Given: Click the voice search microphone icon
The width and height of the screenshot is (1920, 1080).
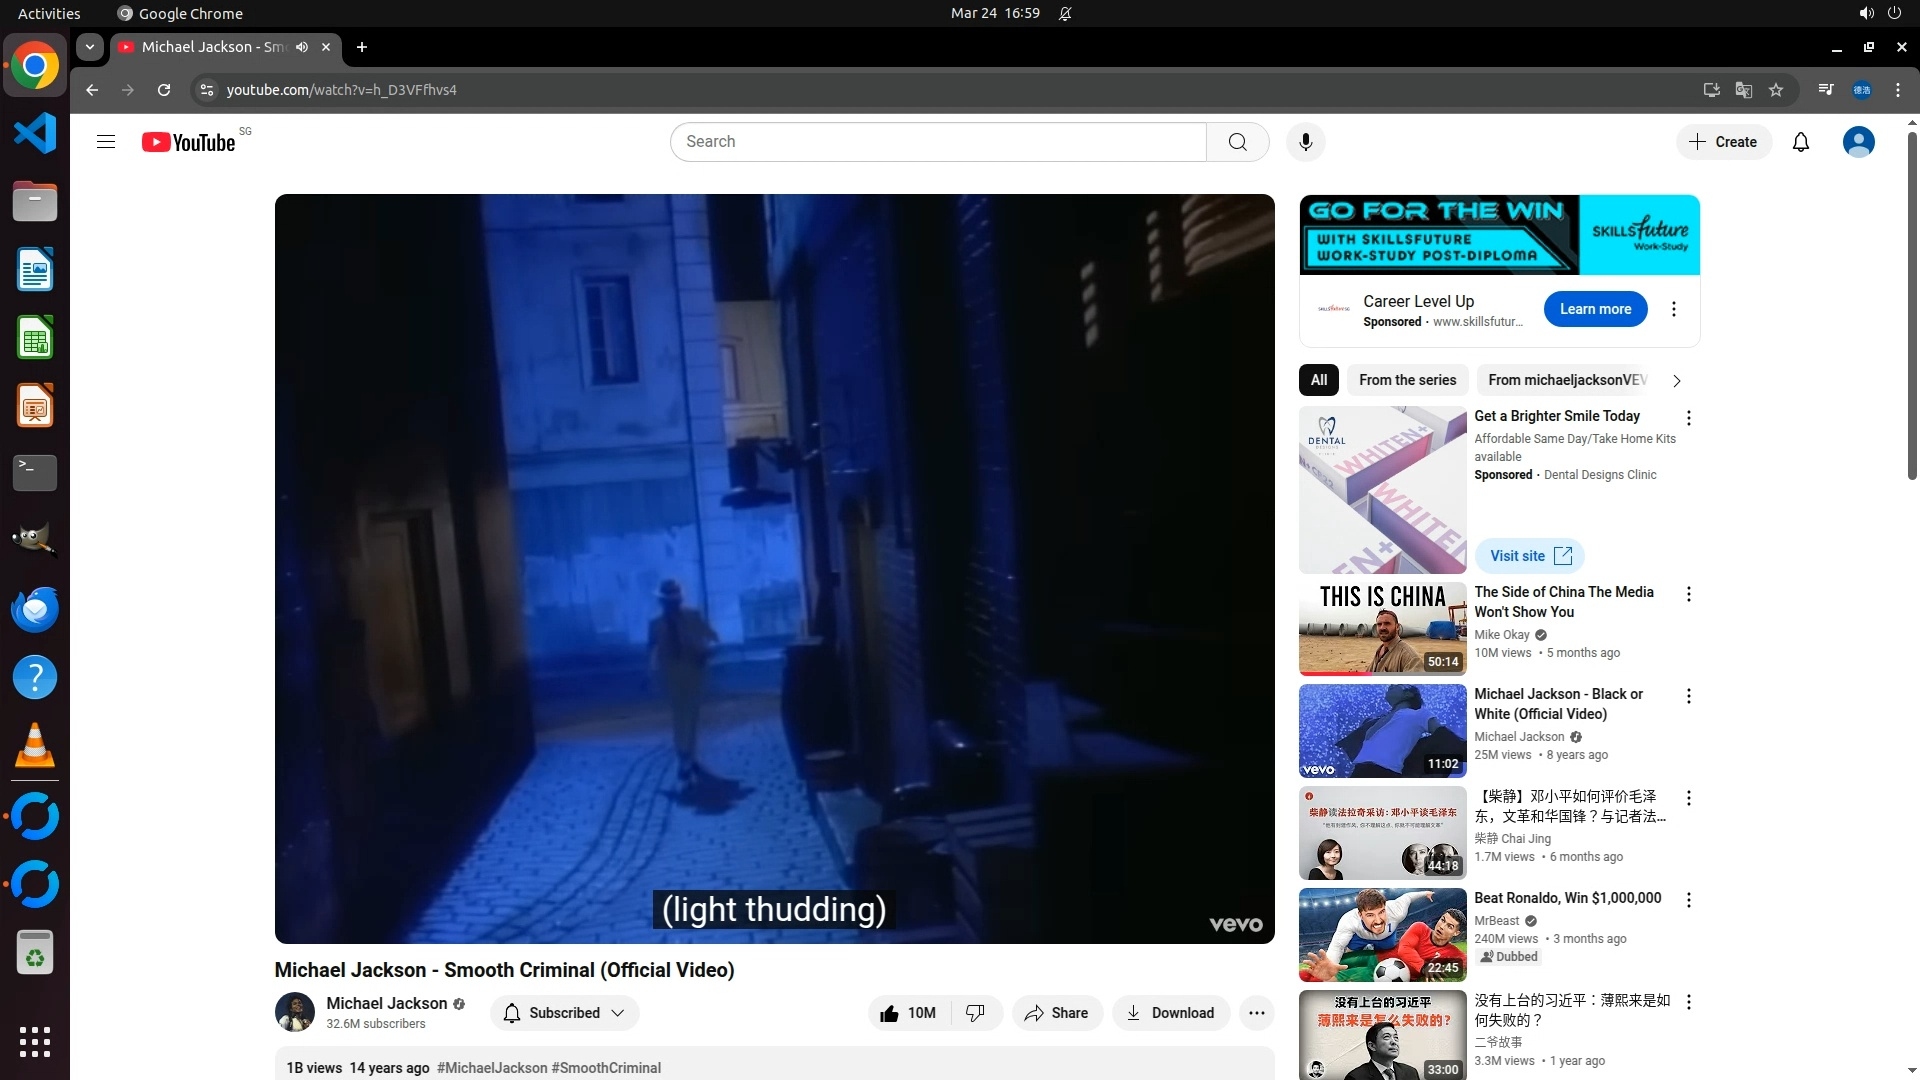Looking at the screenshot, I should pos(1305,142).
